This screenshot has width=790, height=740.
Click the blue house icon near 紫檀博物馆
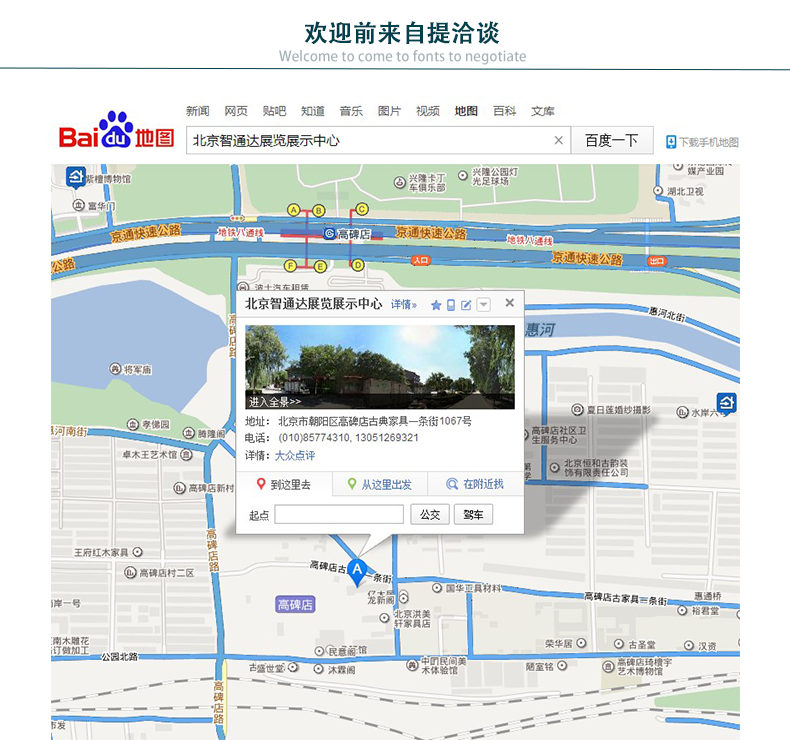coord(76,177)
